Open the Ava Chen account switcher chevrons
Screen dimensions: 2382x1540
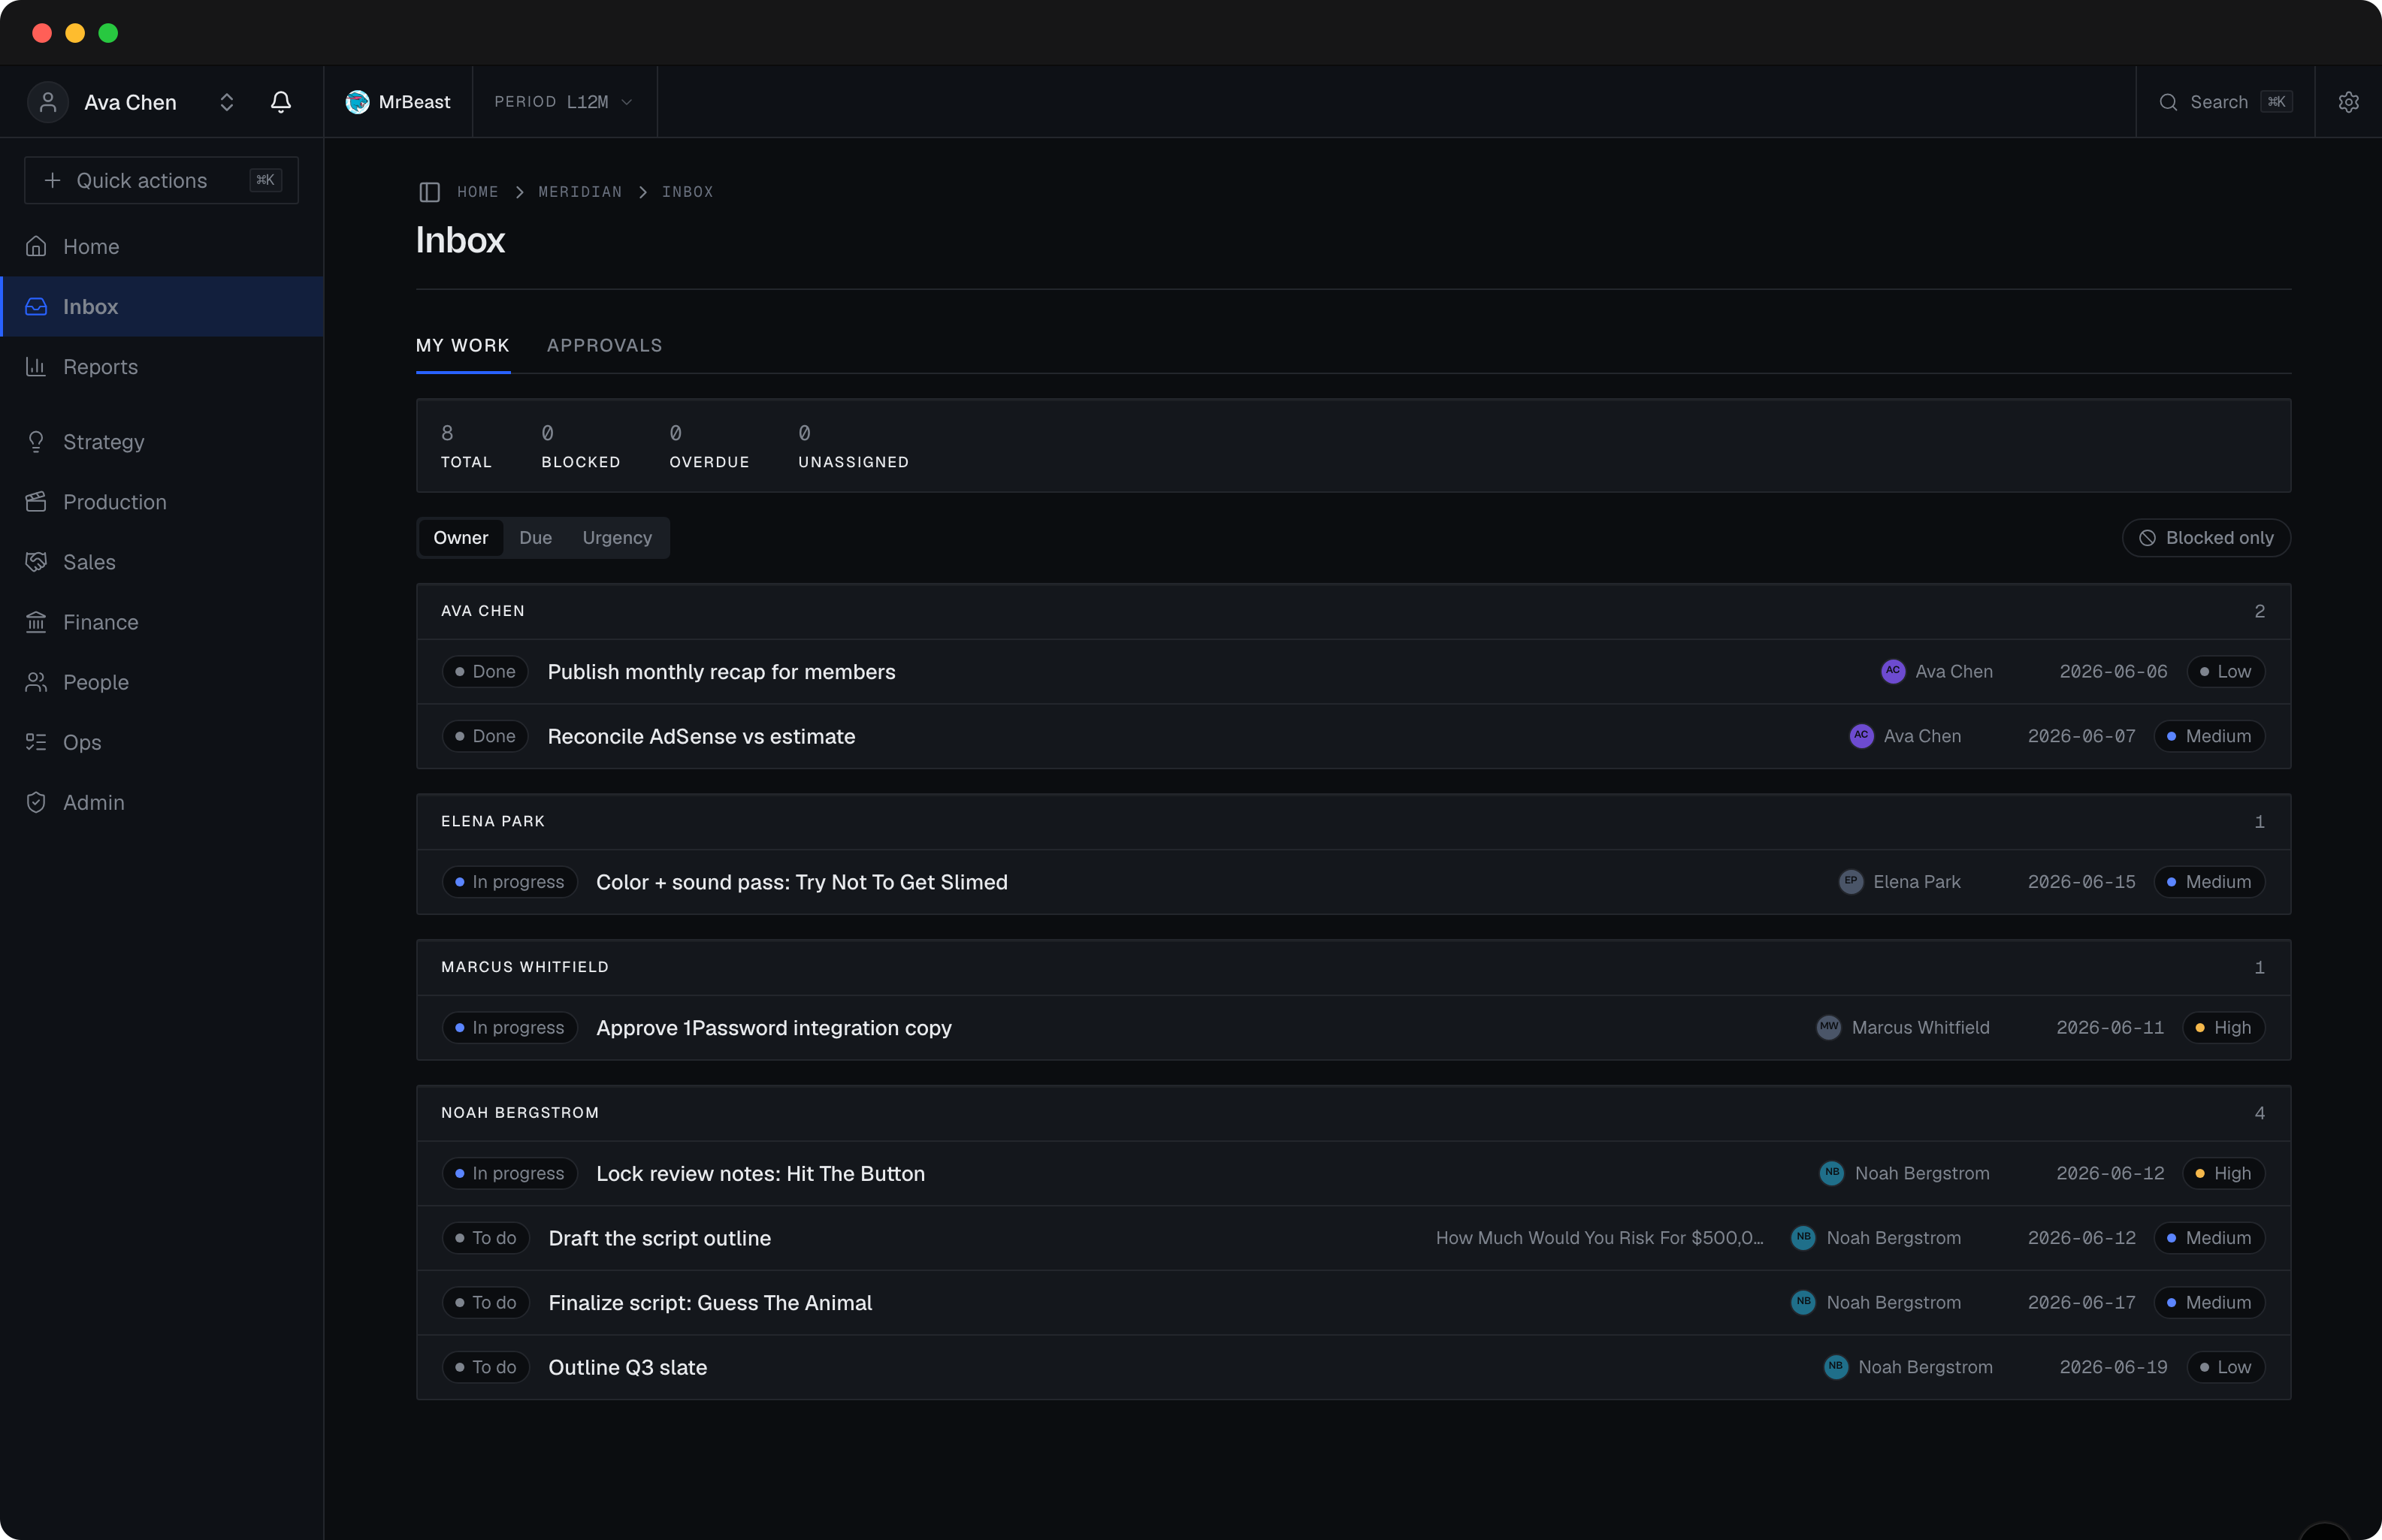click(x=227, y=102)
